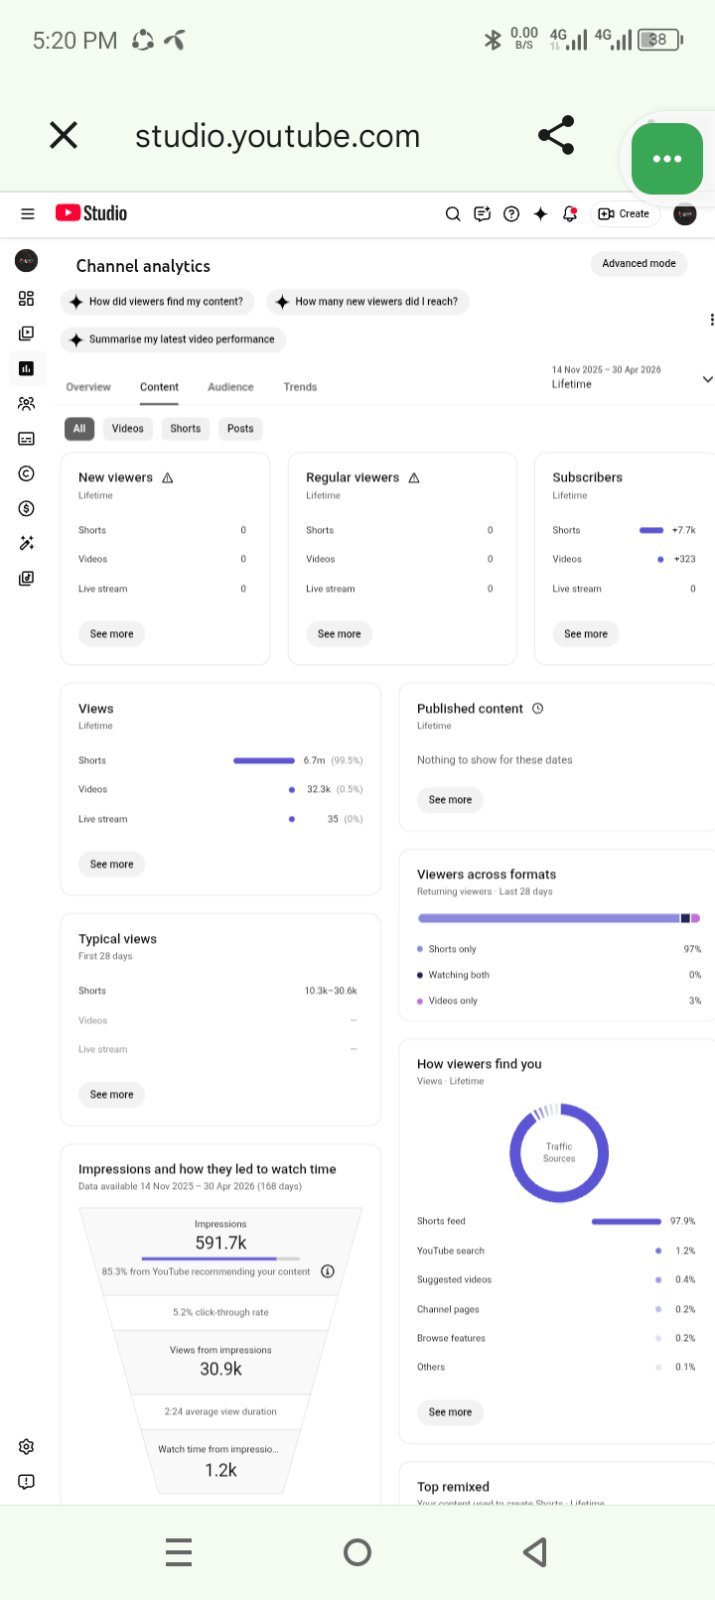Image resolution: width=715 pixels, height=1600 pixels.
Task: Click the 'YouTube search' traffic source row
Action: click(556, 1251)
